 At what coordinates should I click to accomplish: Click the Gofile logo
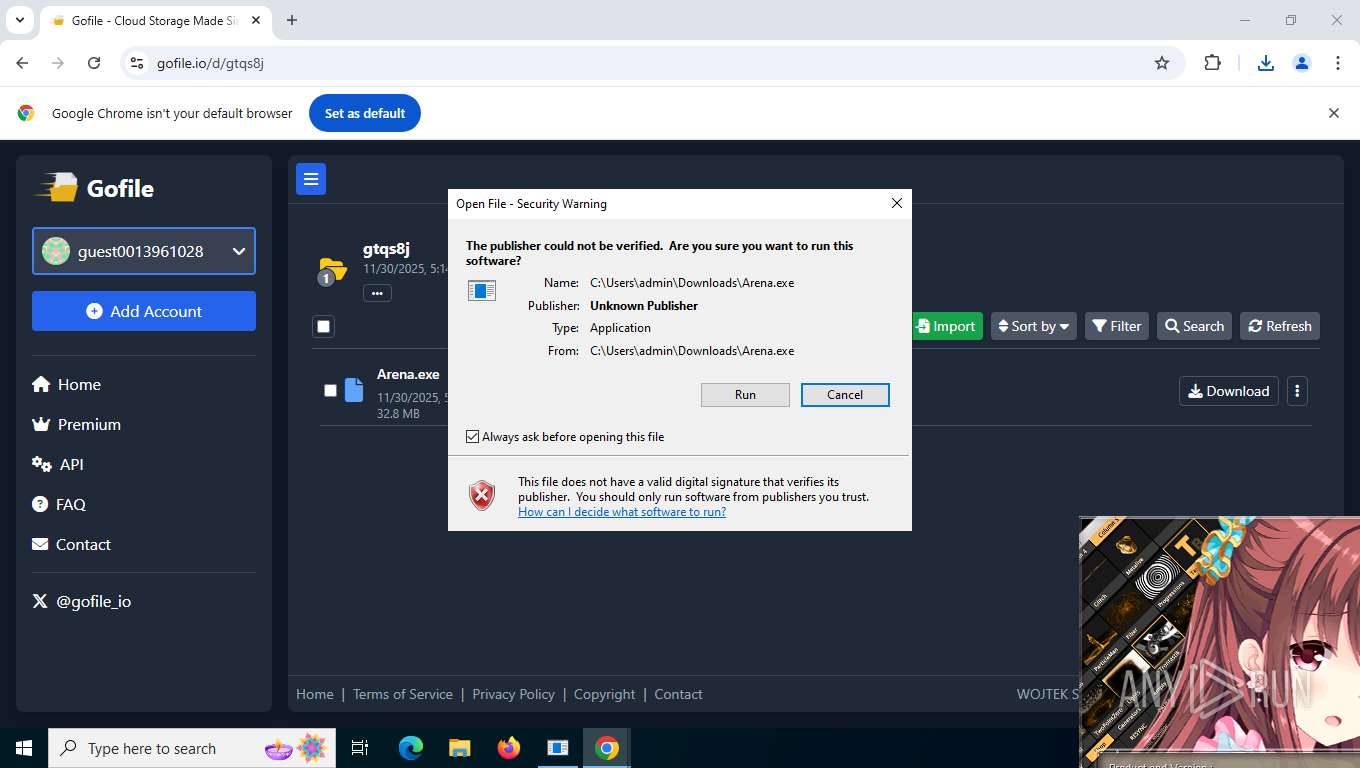tap(96, 188)
